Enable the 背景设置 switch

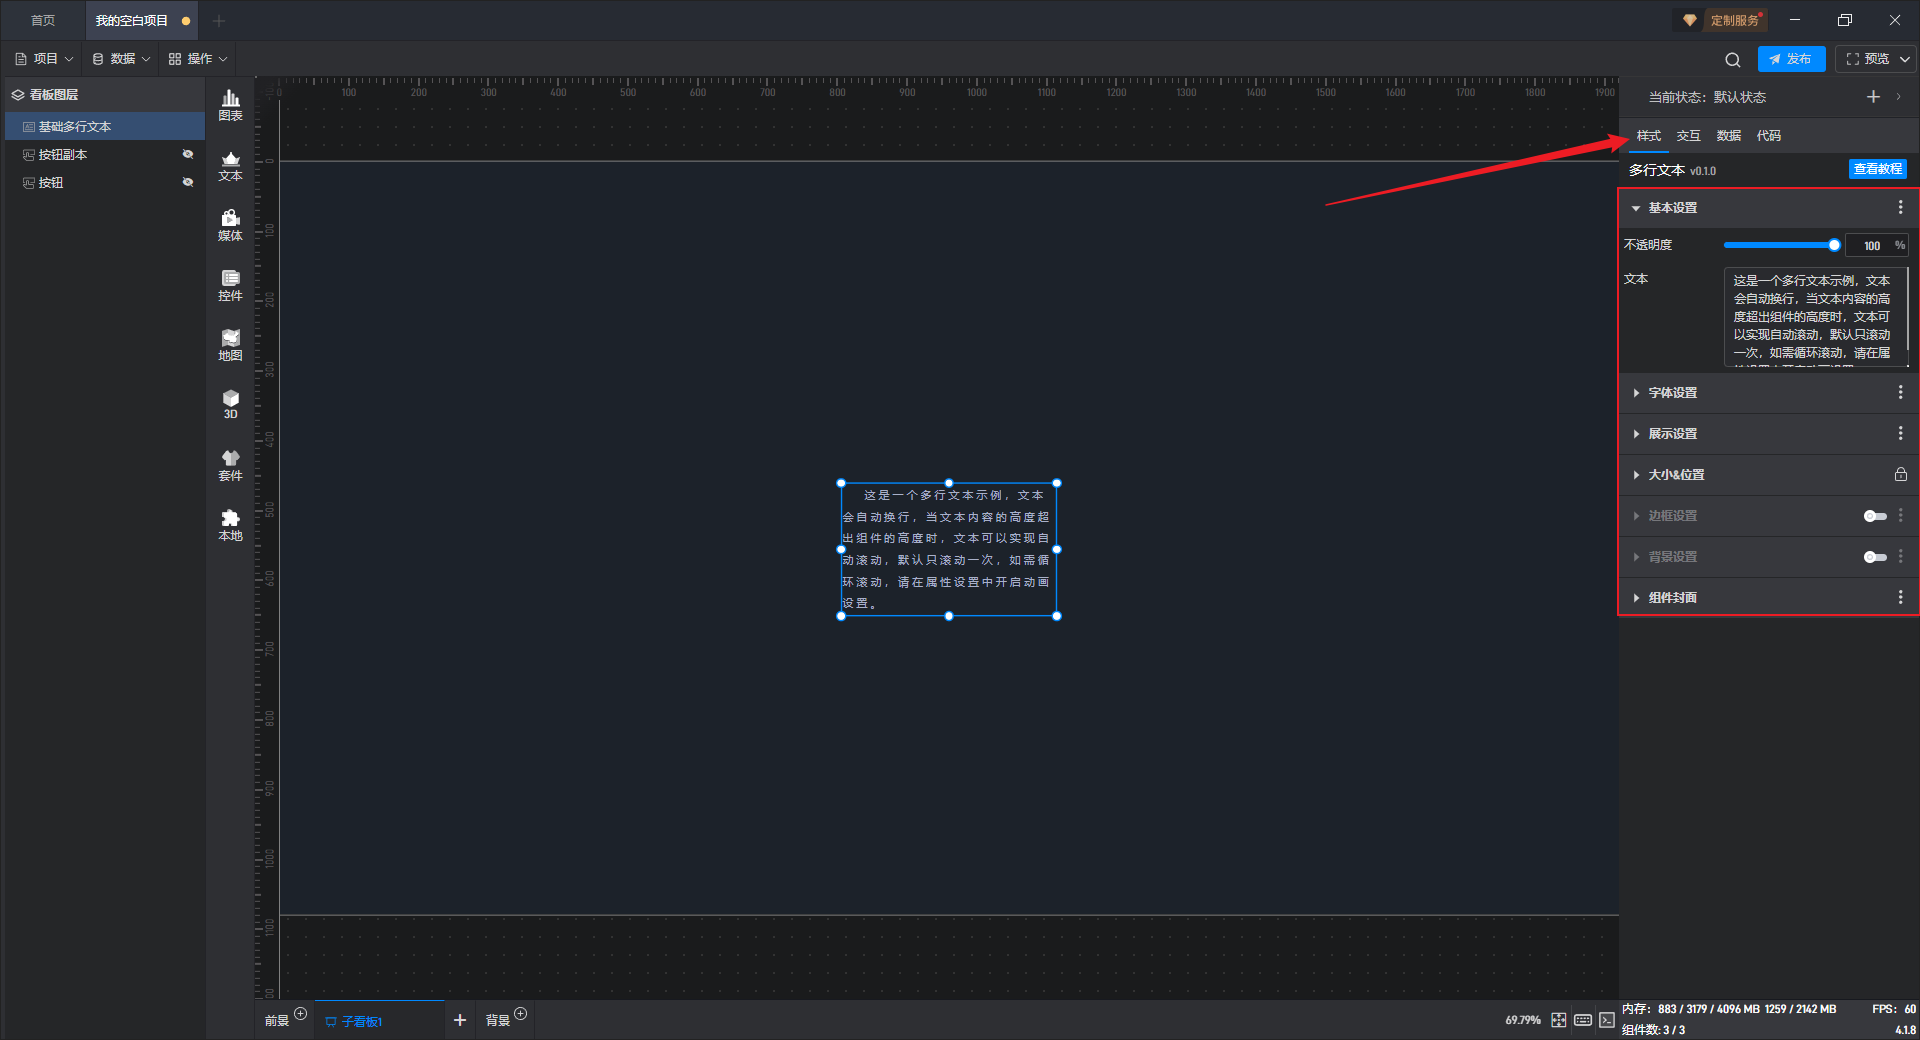click(1875, 557)
